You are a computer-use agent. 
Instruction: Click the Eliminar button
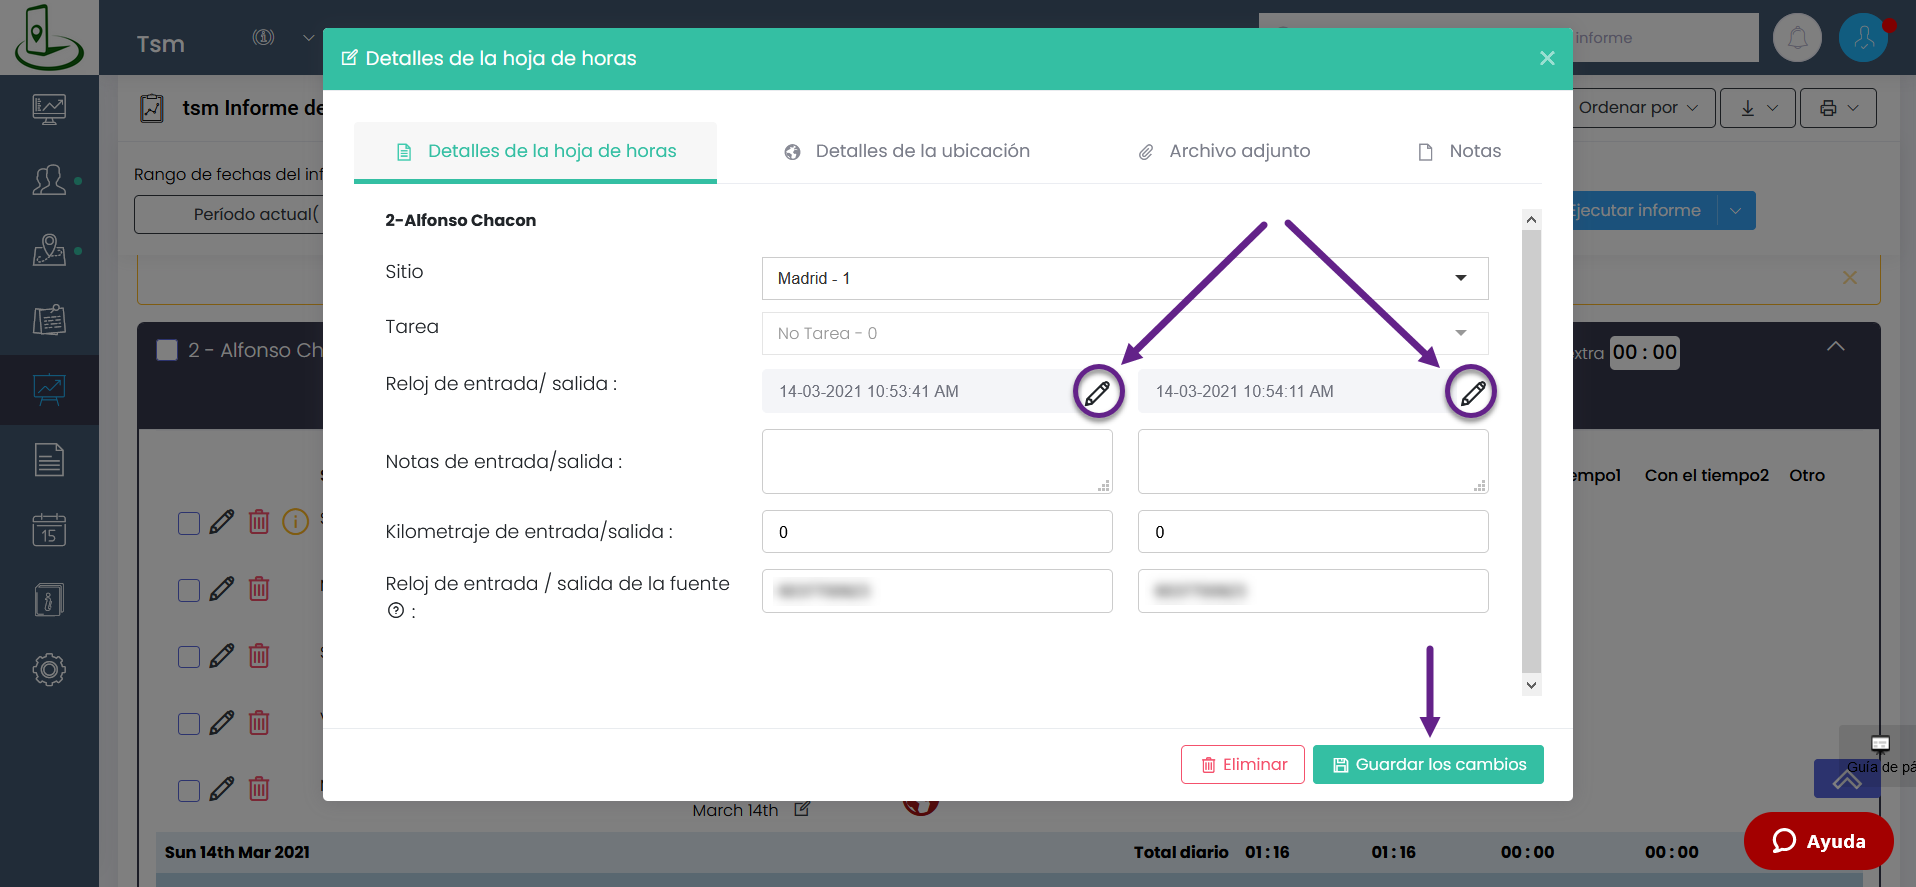(1242, 765)
